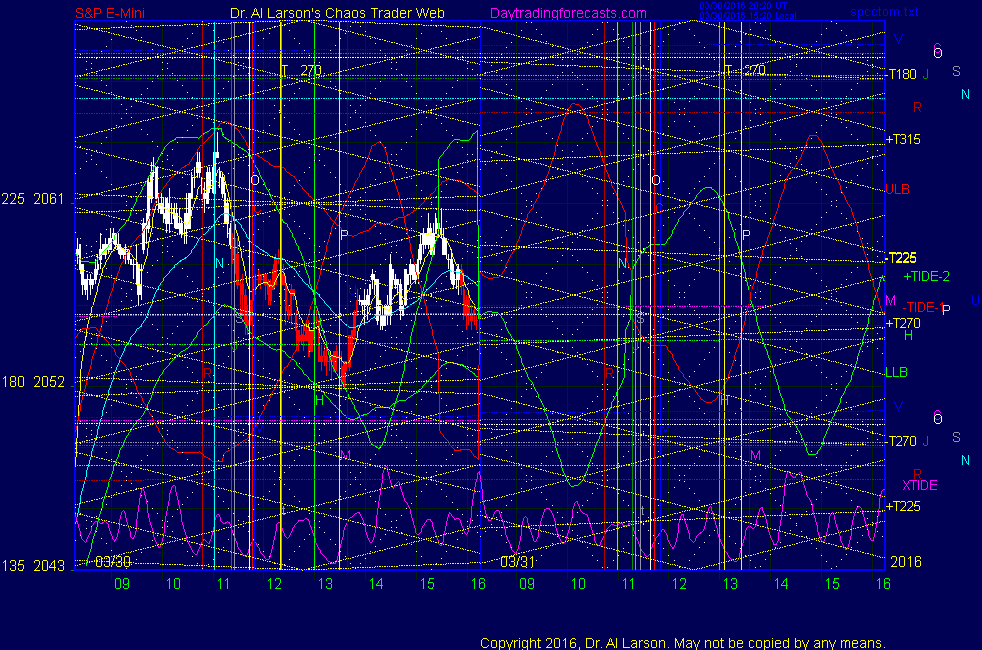Click the copyright notice by Dr. Al Larson
This screenshot has height=650, width=982.
pos(683,643)
